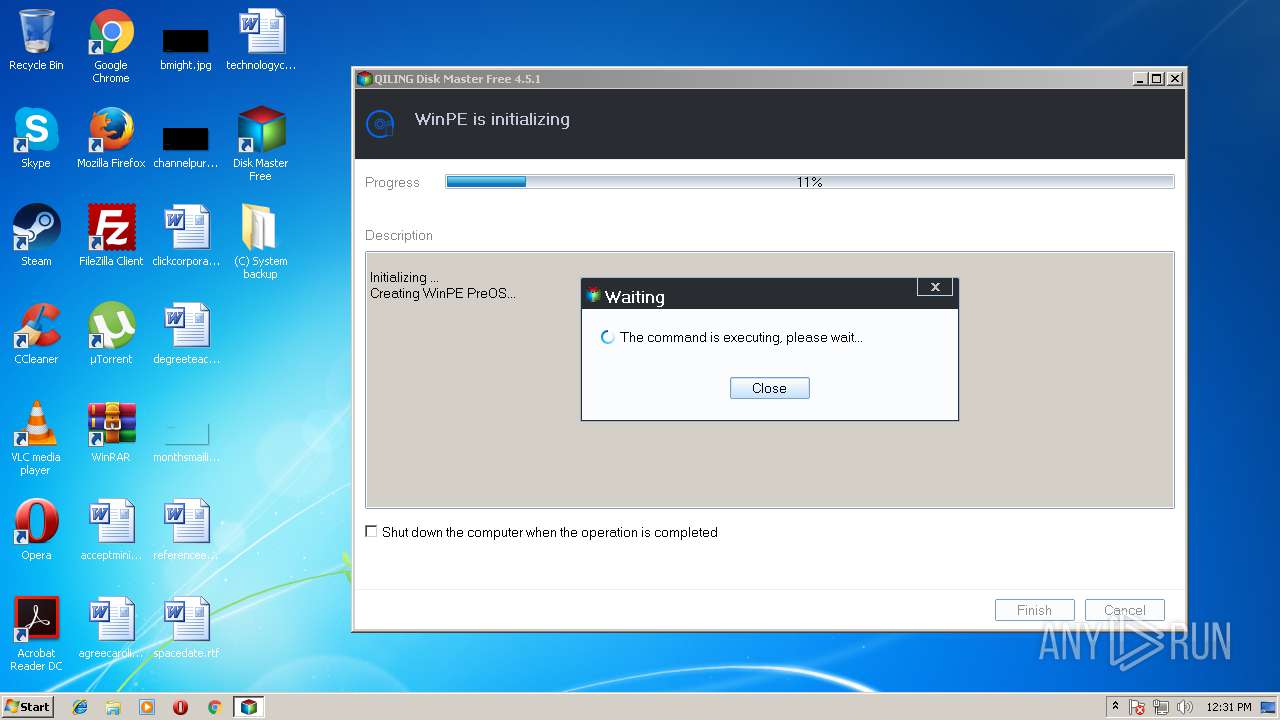Screen dimensions: 1280x720
Task: Open Chrome from the taskbar
Action: coord(214,707)
